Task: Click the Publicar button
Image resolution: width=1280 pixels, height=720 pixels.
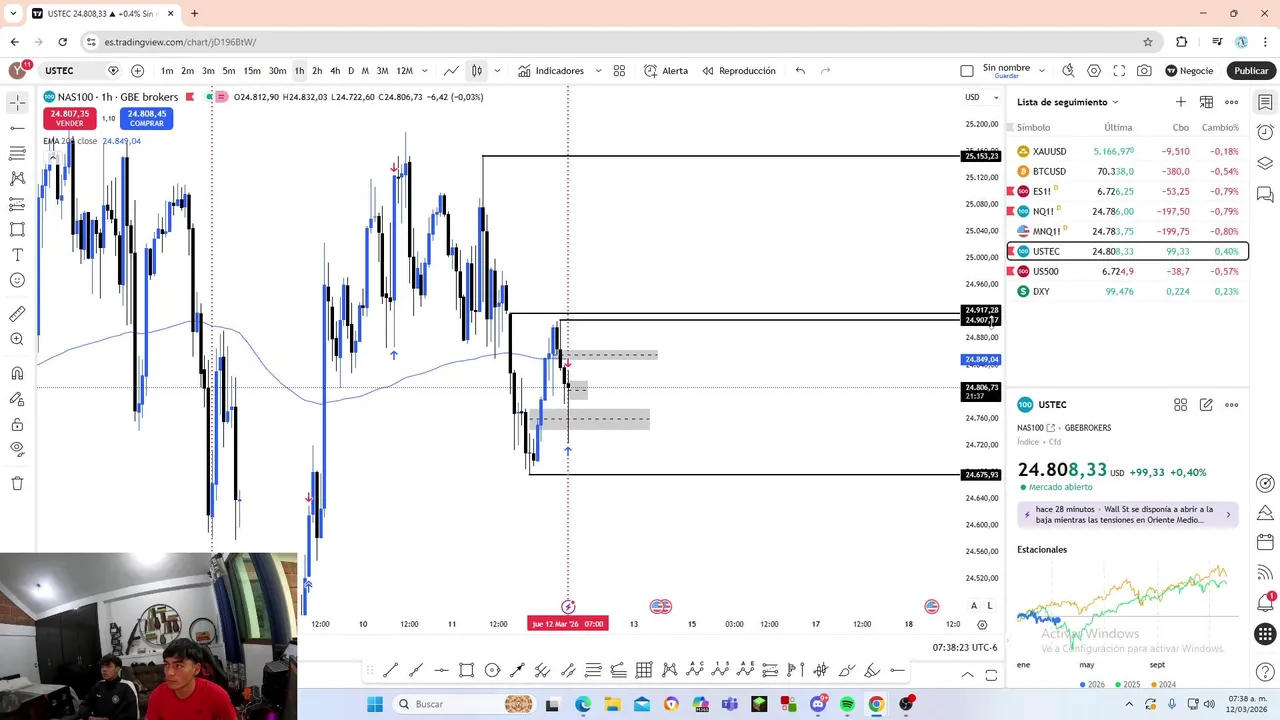Action: 1251,71
